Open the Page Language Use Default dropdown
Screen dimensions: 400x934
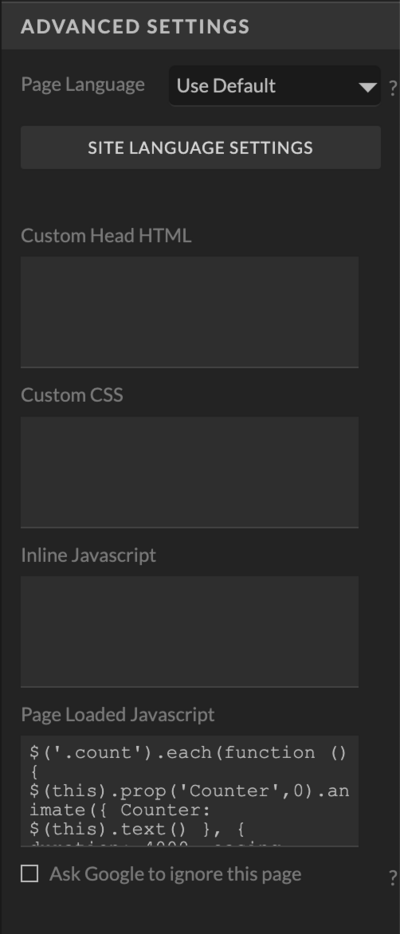[274, 86]
